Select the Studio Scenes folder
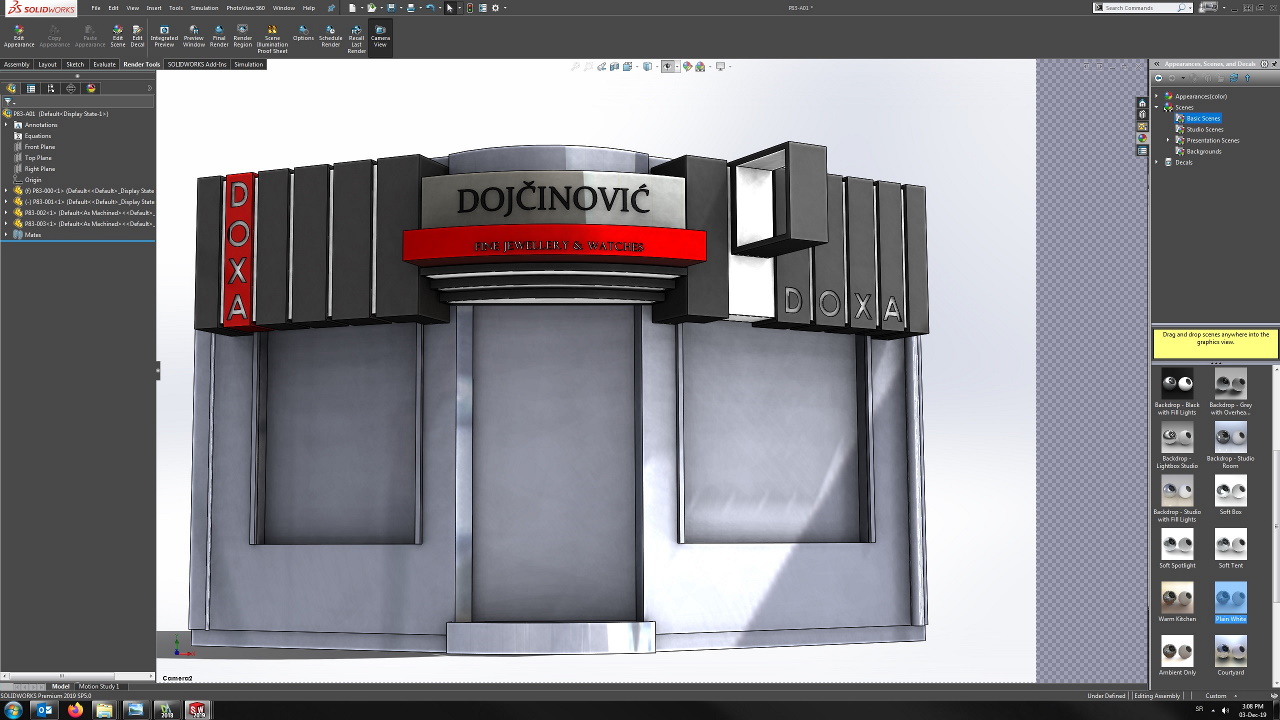This screenshot has width=1280, height=720. pyautogui.click(x=1204, y=129)
